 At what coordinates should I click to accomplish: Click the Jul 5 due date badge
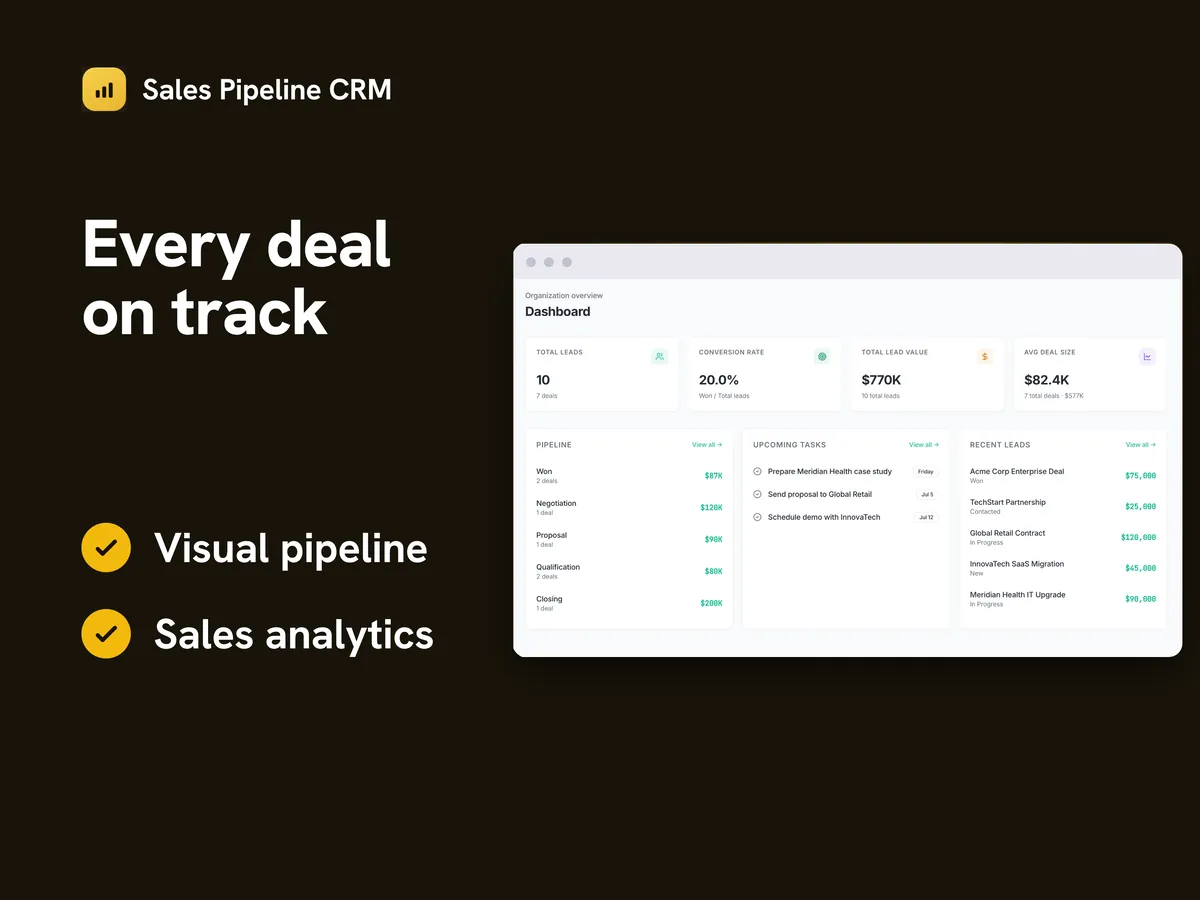[x=926, y=494]
